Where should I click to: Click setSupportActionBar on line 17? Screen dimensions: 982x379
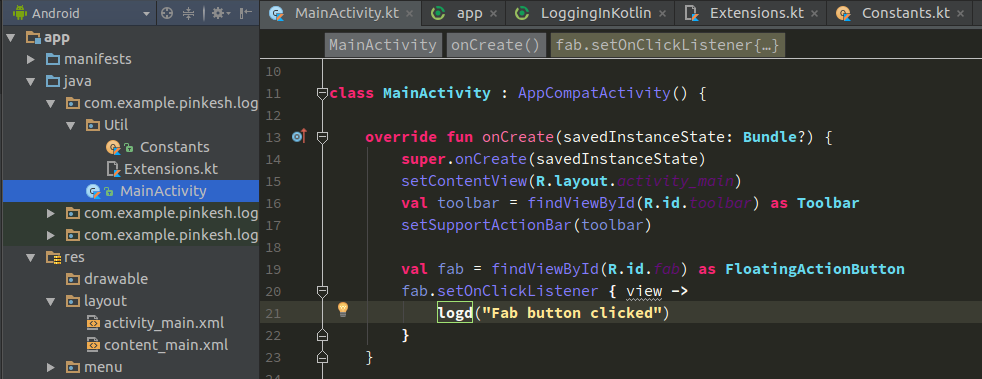487,226
